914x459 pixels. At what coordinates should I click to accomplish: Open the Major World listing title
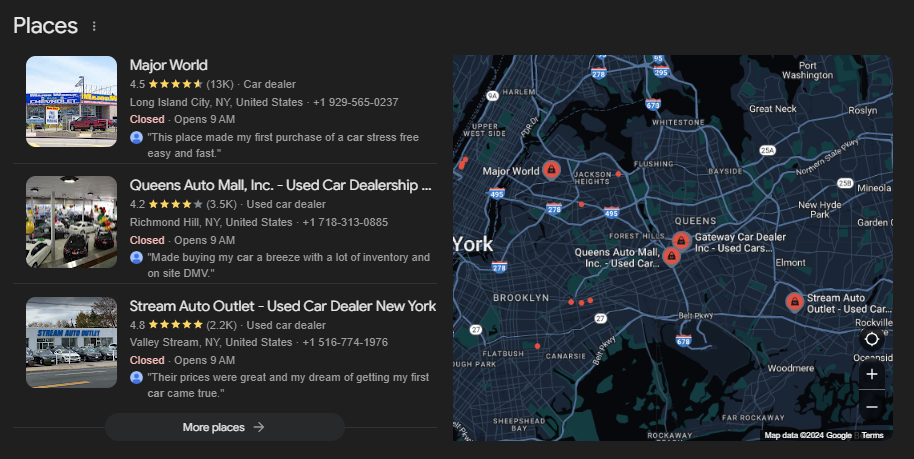pos(167,65)
